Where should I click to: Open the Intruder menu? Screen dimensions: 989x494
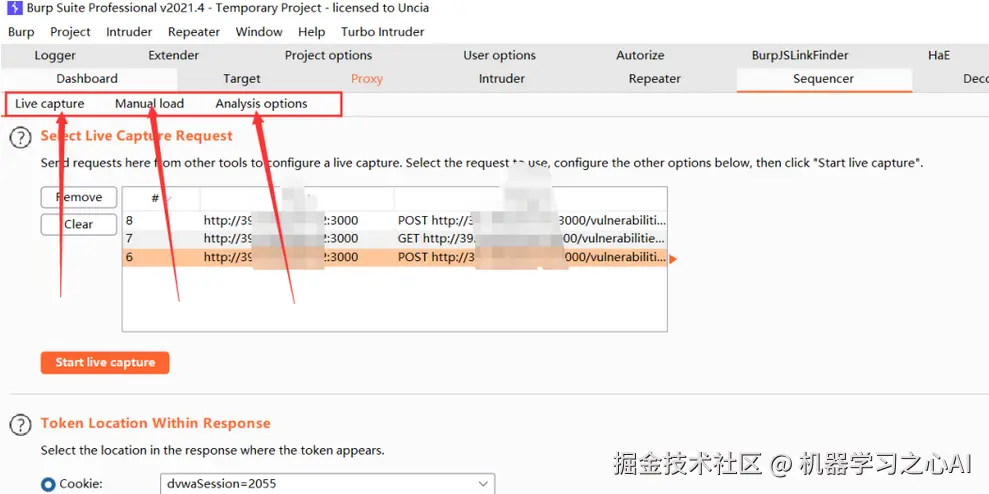coord(129,32)
